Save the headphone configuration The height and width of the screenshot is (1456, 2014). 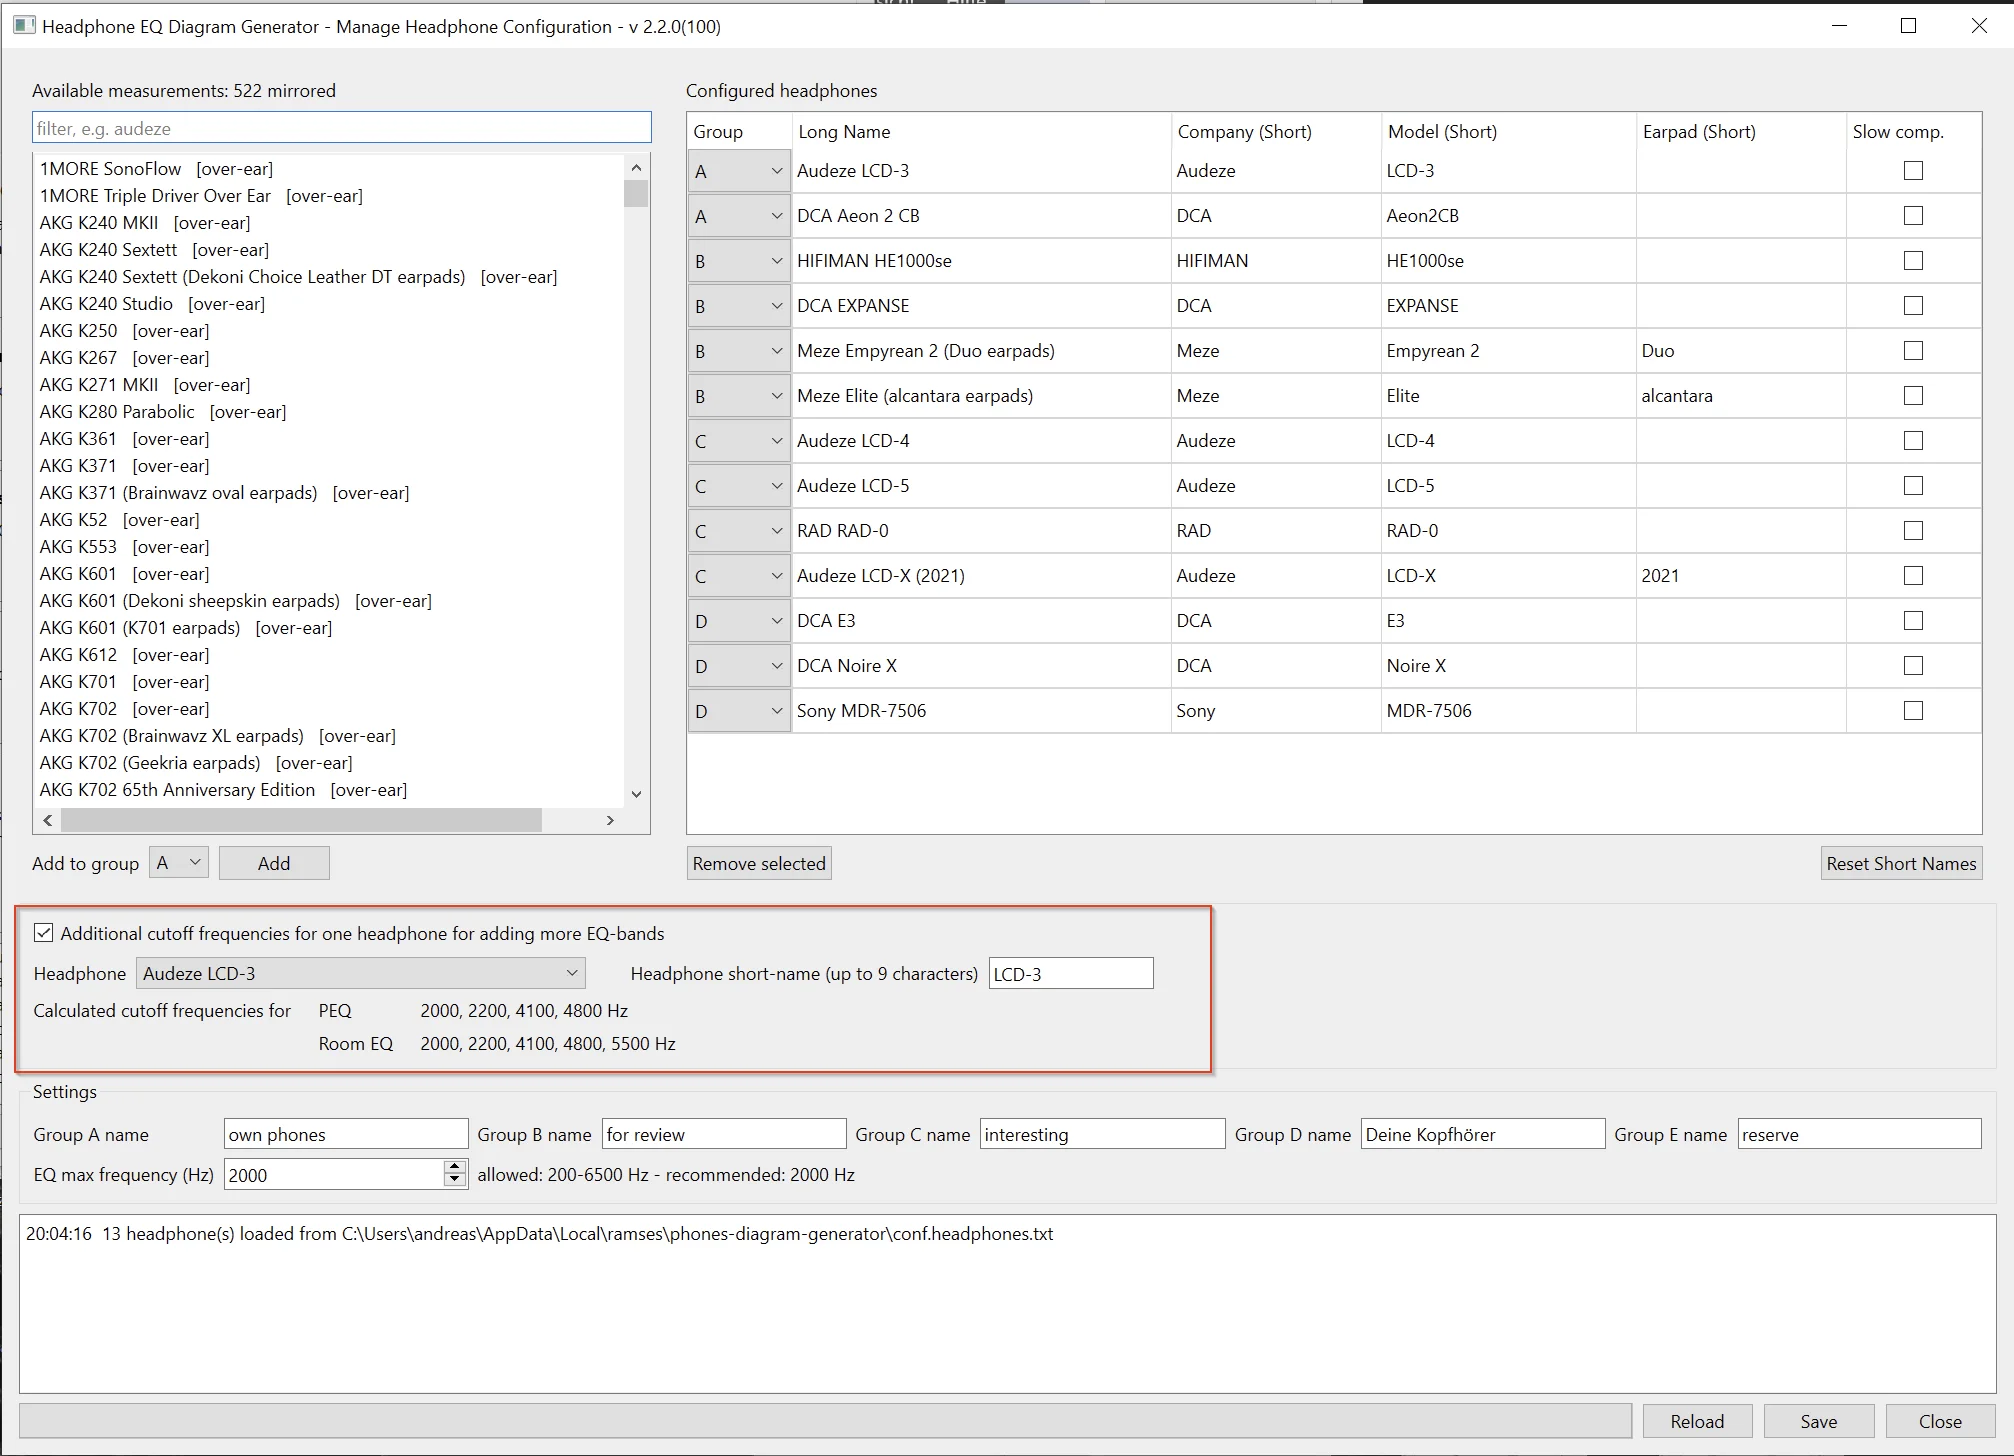tap(1818, 1421)
